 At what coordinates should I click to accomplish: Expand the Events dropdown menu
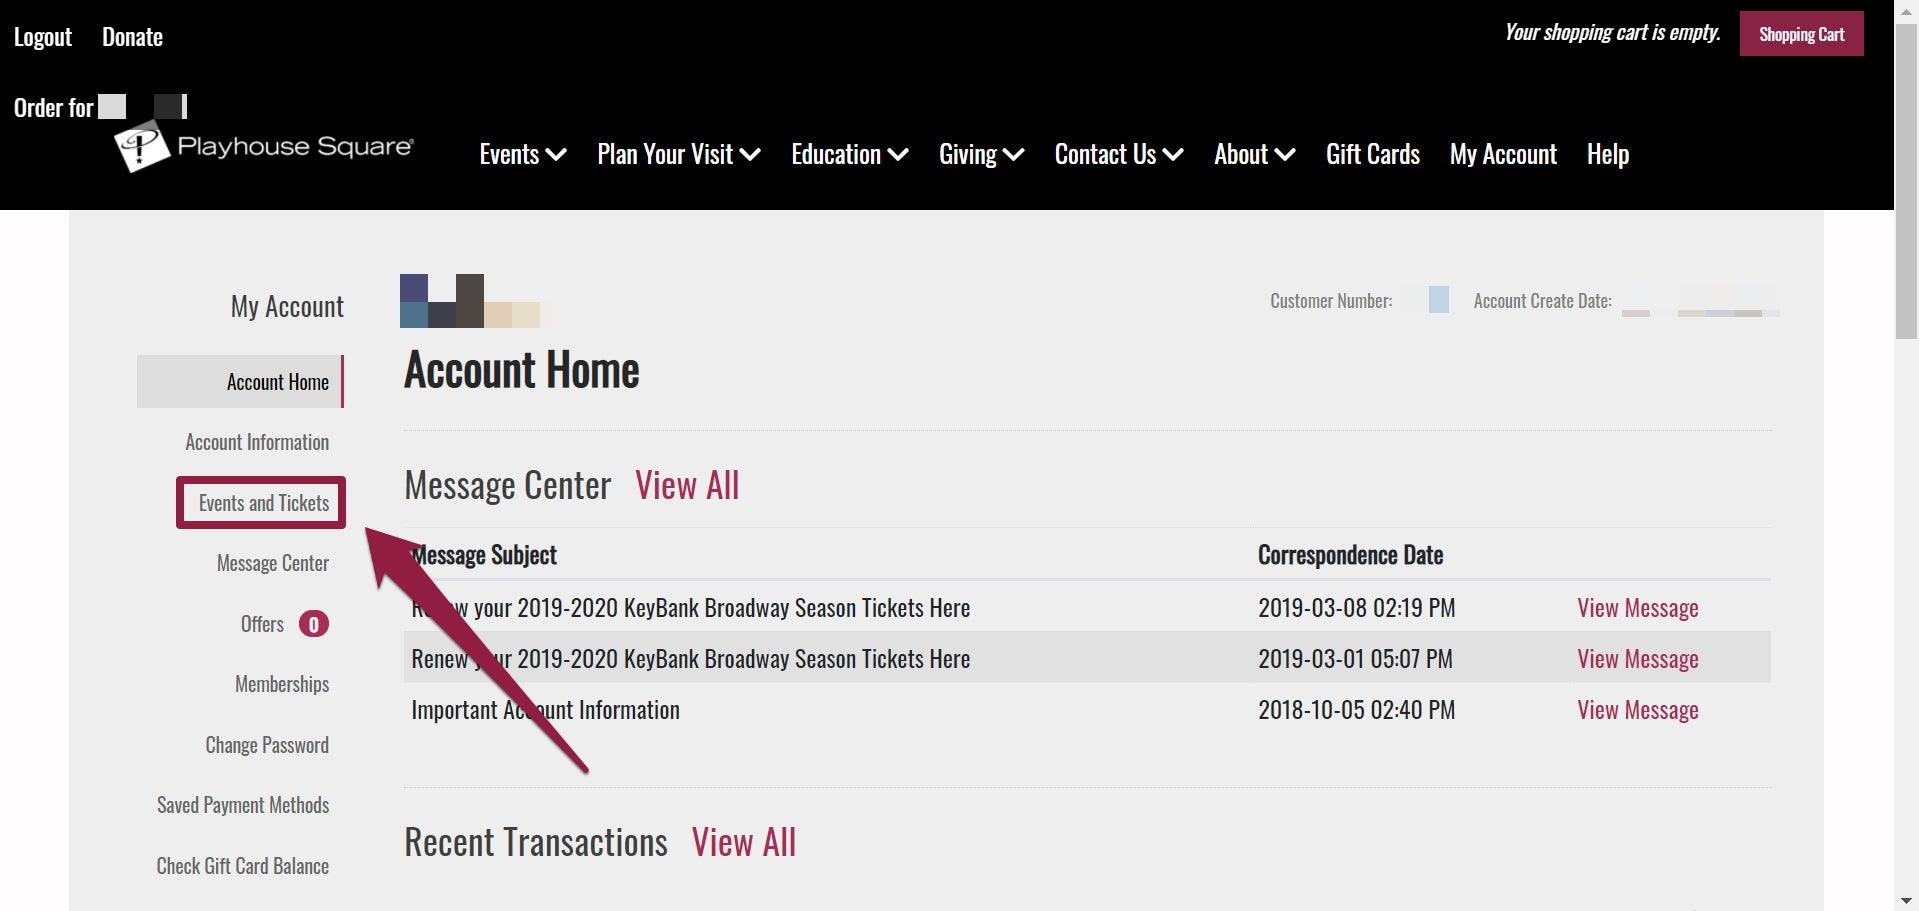(522, 155)
